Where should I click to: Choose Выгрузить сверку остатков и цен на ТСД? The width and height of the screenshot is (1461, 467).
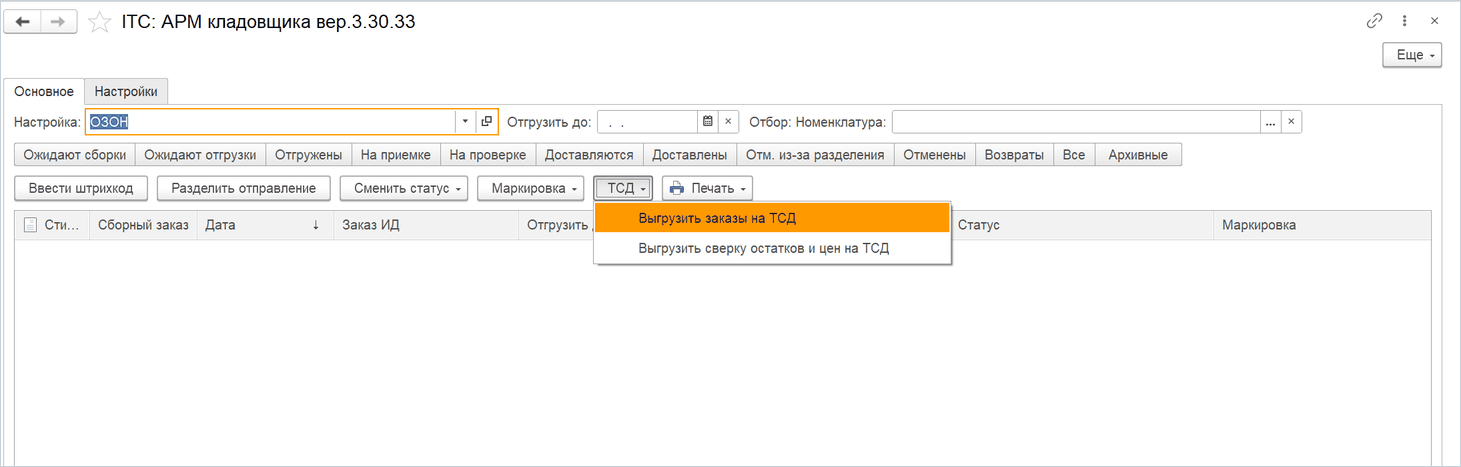[x=772, y=248]
